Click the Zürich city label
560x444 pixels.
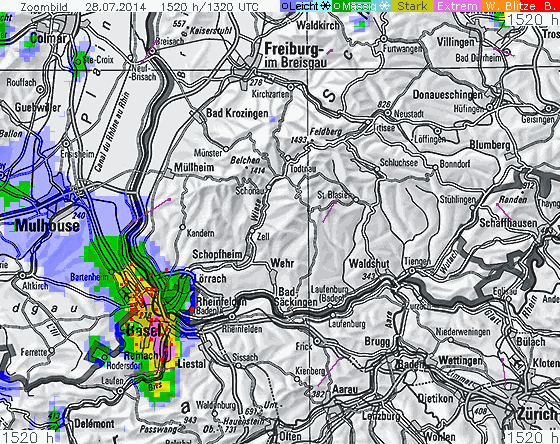pyautogui.click(x=538, y=415)
